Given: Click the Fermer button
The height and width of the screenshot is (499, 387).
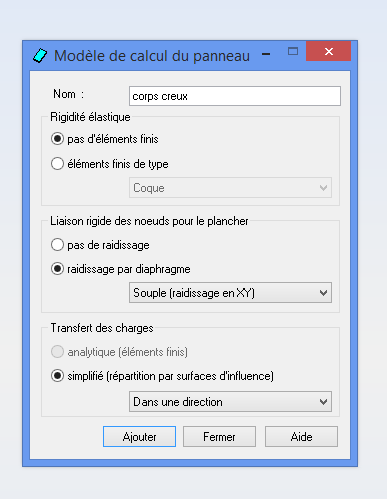Looking at the screenshot, I should (219, 436).
